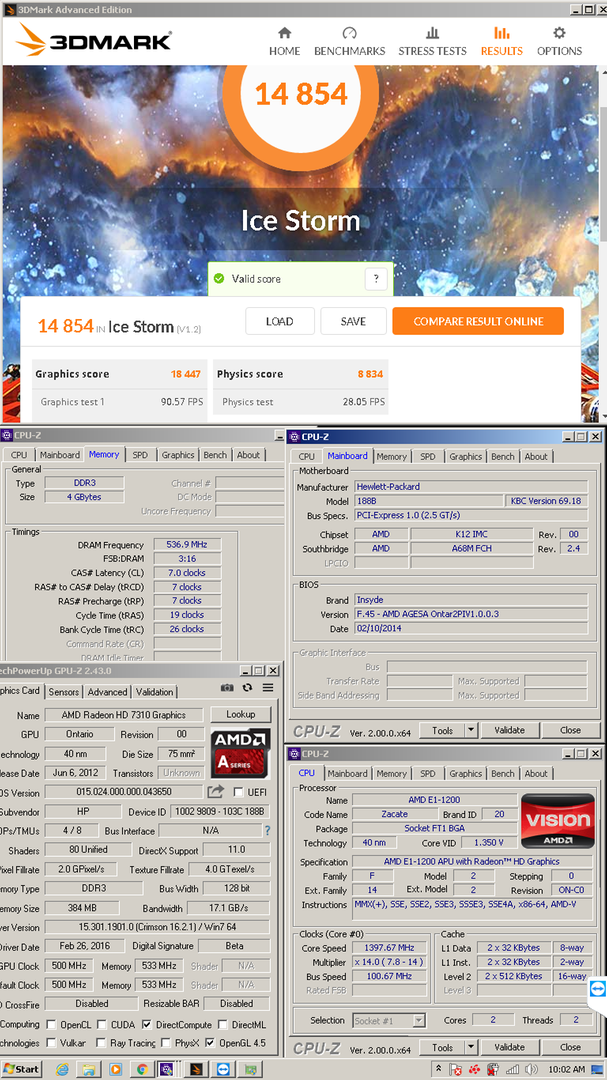Click the Windows Start button
The image size is (607, 1080).
tap(21, 1069)
